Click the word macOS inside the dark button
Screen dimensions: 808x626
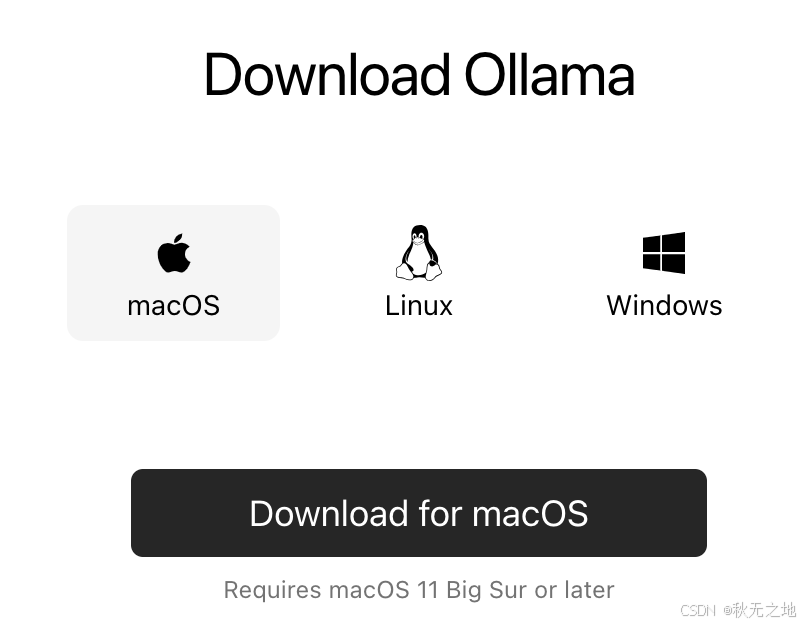[530, 514]
